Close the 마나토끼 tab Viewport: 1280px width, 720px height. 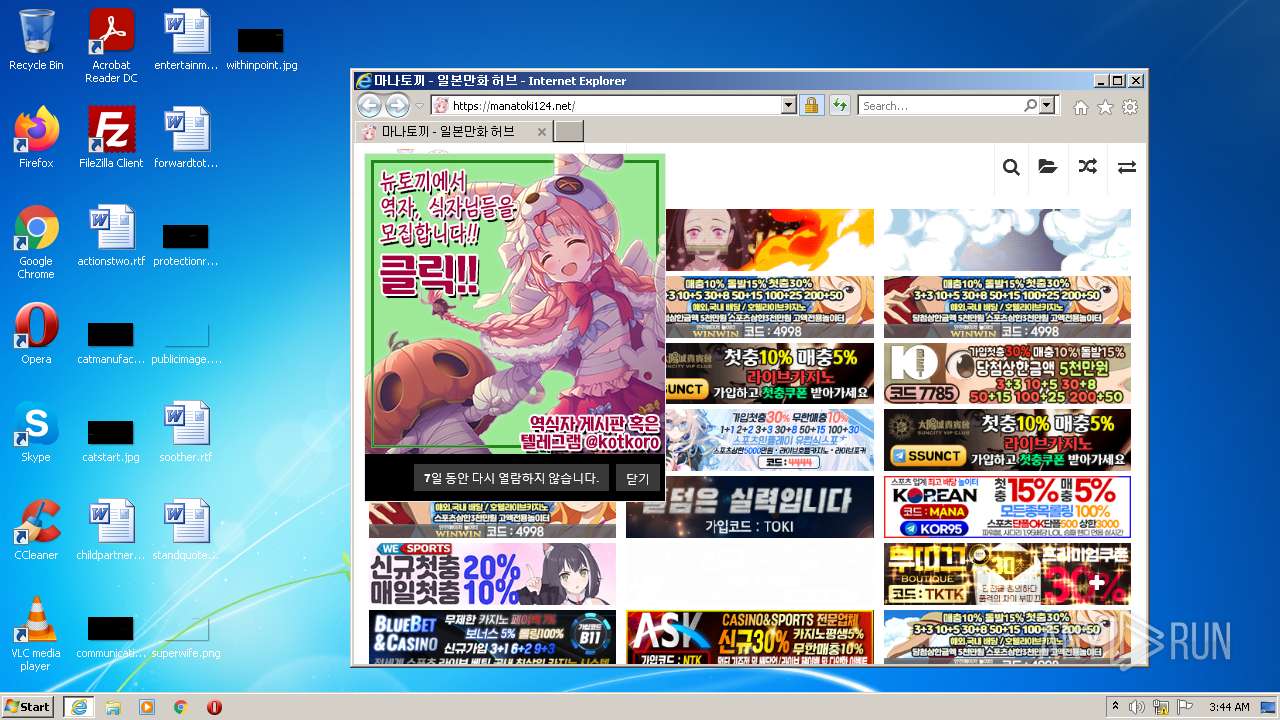(542, 132)
